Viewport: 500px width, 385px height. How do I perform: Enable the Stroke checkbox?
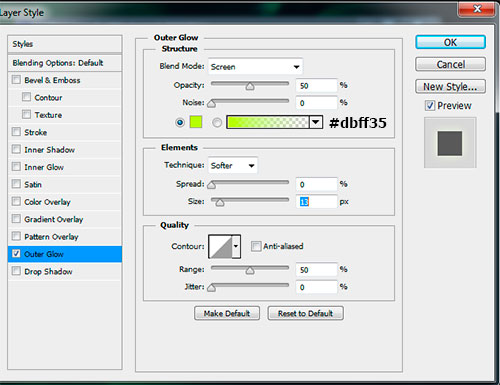coord(16,132)
